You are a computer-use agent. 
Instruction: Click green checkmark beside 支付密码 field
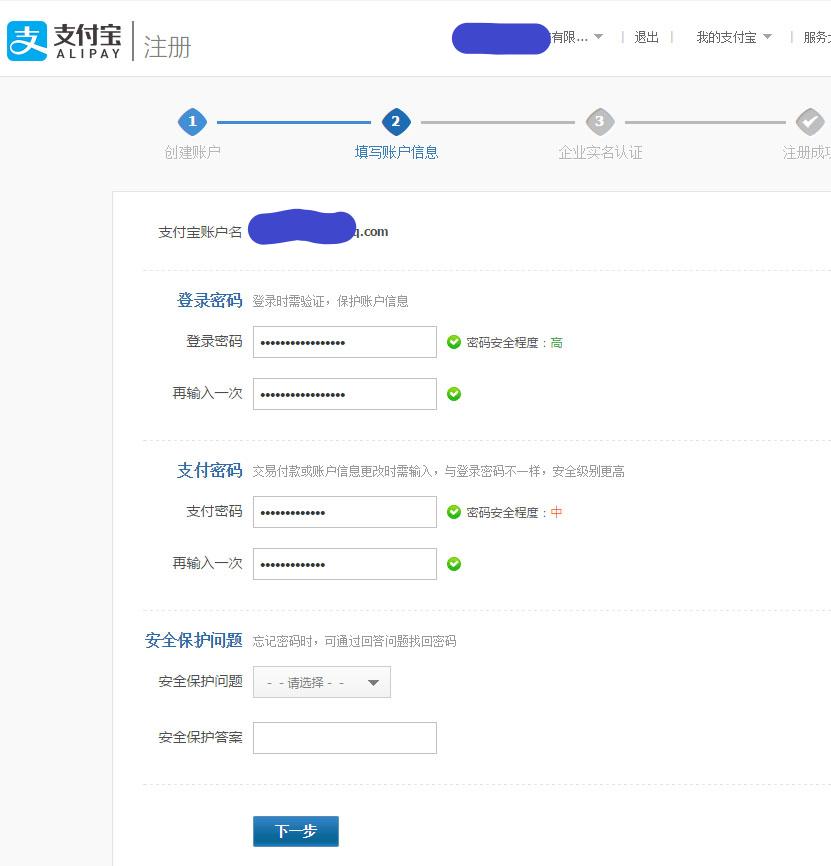coord(455,511)
